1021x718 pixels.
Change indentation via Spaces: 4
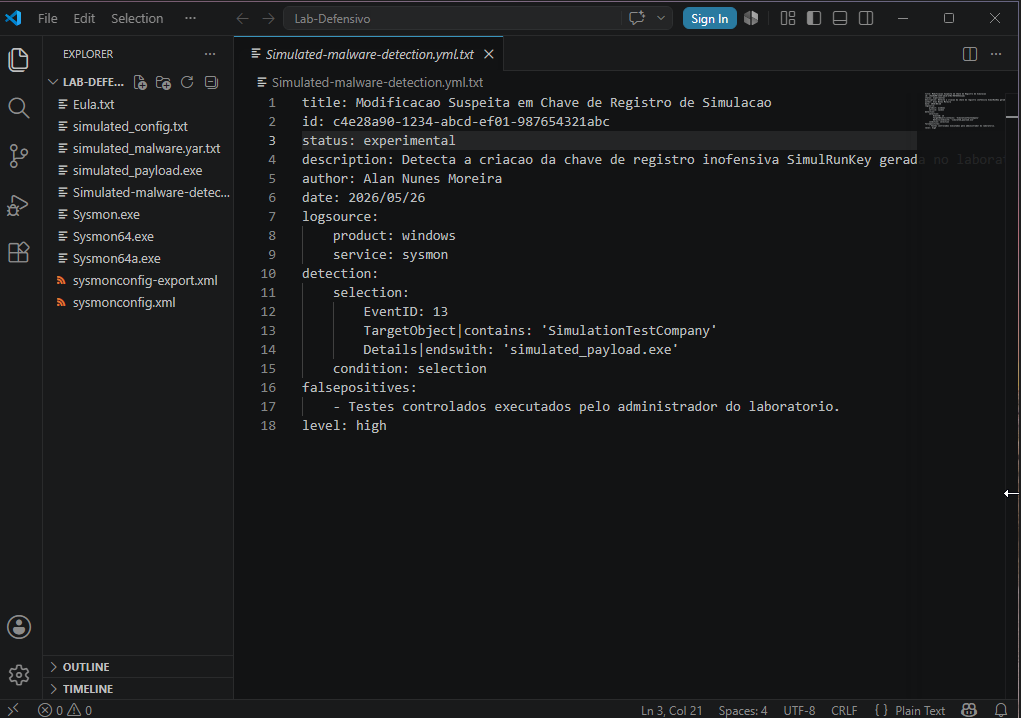point(742,710)
